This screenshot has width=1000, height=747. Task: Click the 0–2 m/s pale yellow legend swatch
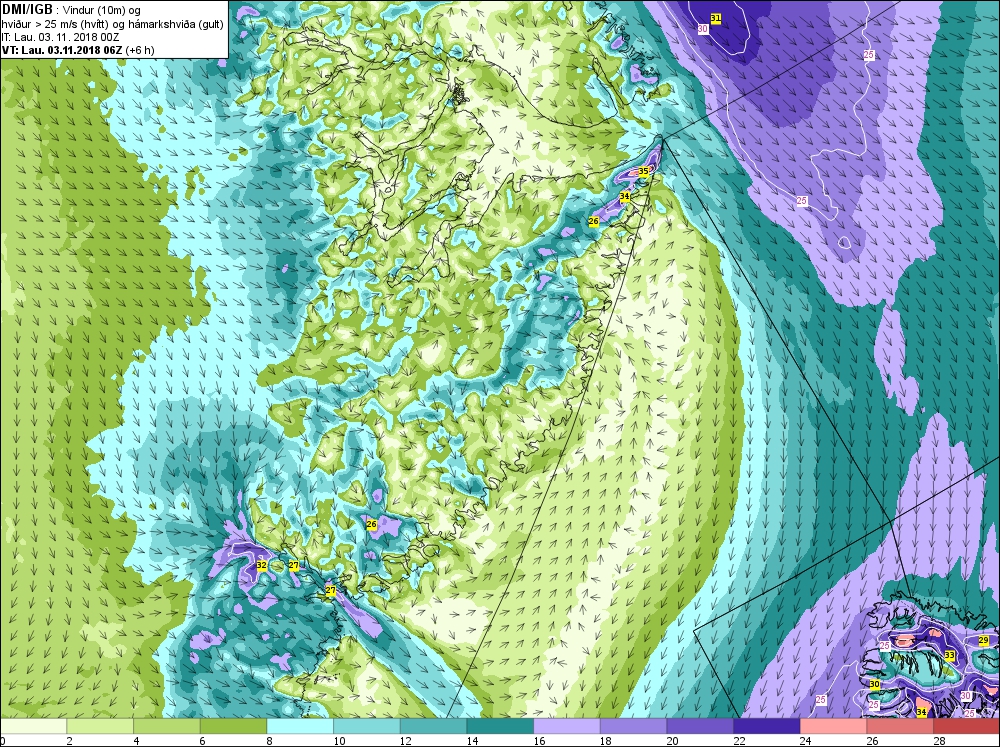click(x=33, y=726)
